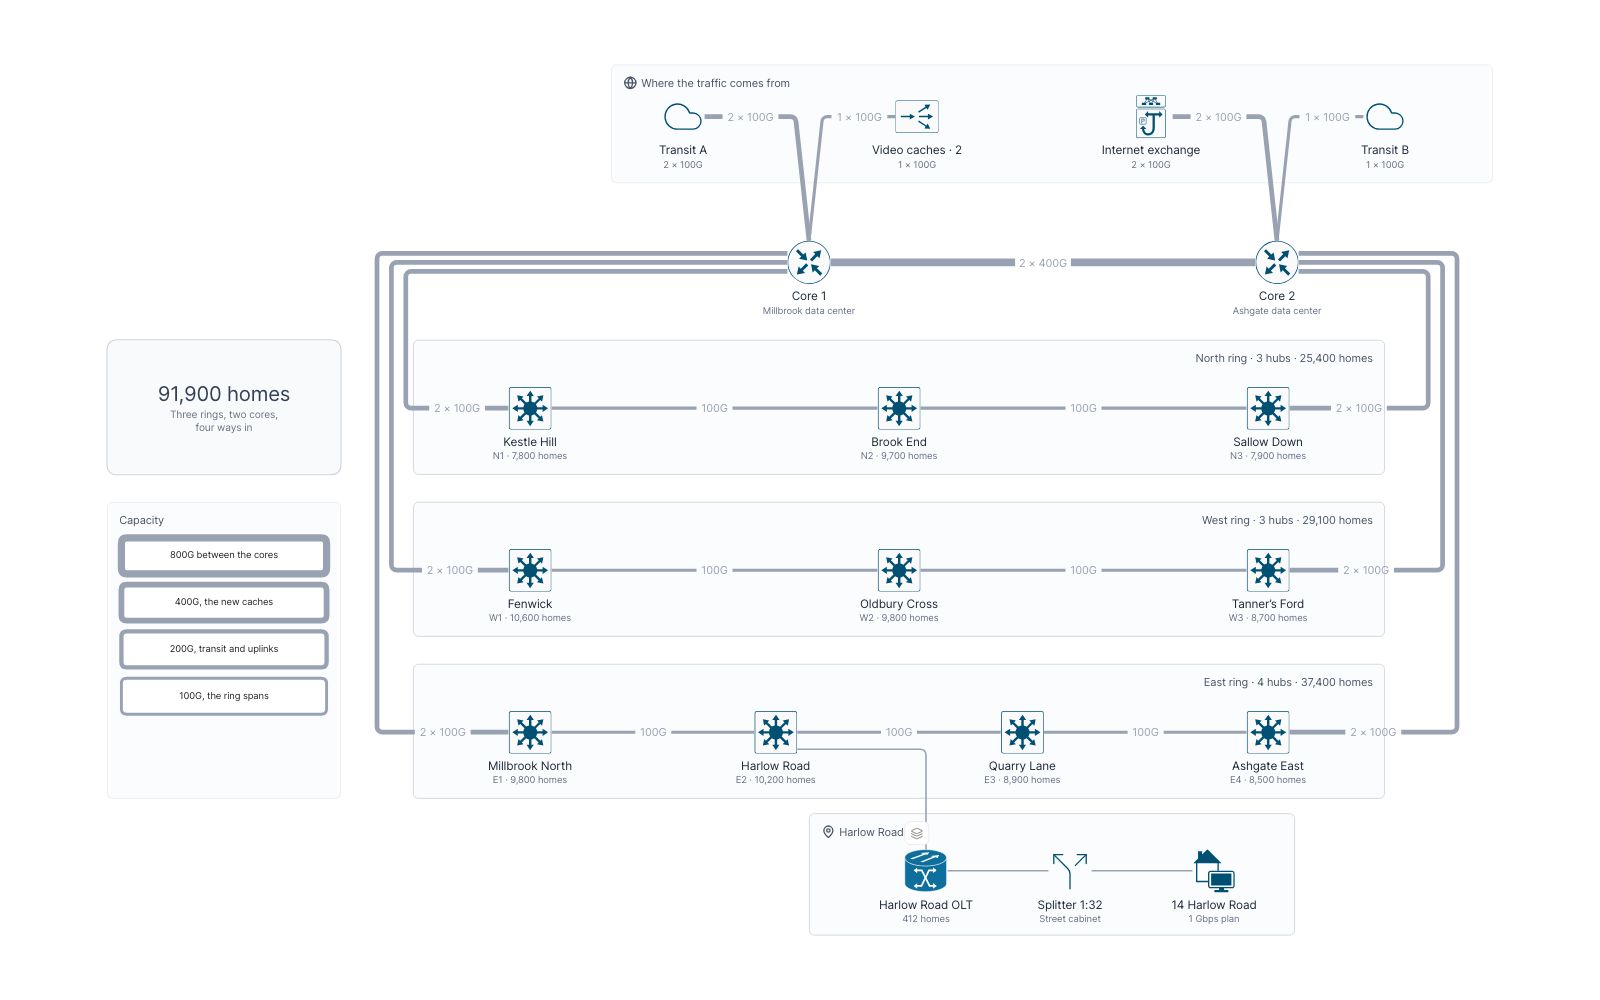Click the Core 1 router icon
Viewport: 1600px width, 1000px height.
click(809, 263)
